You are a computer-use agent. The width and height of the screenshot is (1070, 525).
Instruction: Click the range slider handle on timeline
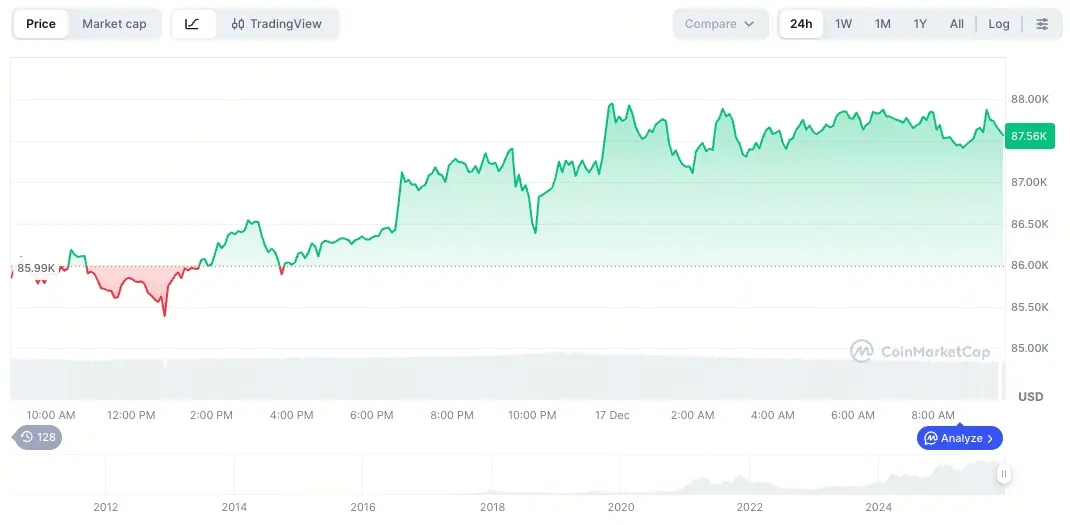1003,475
